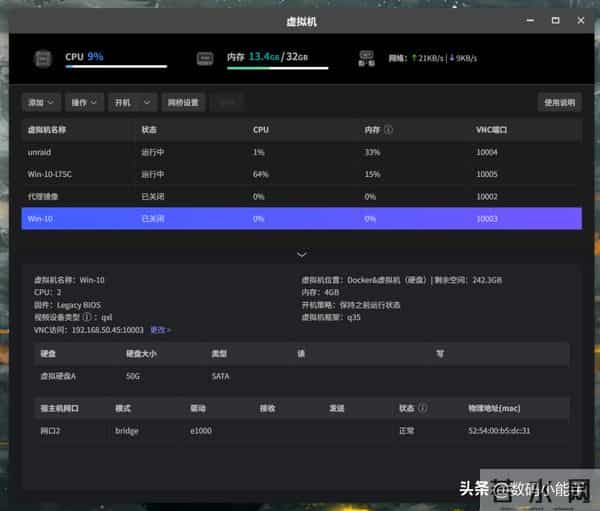The image size is (600, 511).
Task: Click the CPU 9% usage readout
Action: [84, 57]
